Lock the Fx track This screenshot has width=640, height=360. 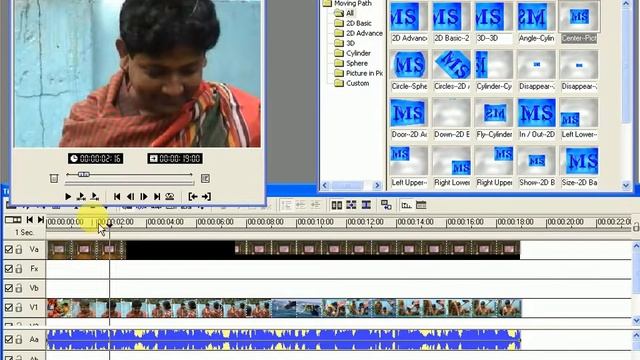pyautogui.click(x=19, y=269)
